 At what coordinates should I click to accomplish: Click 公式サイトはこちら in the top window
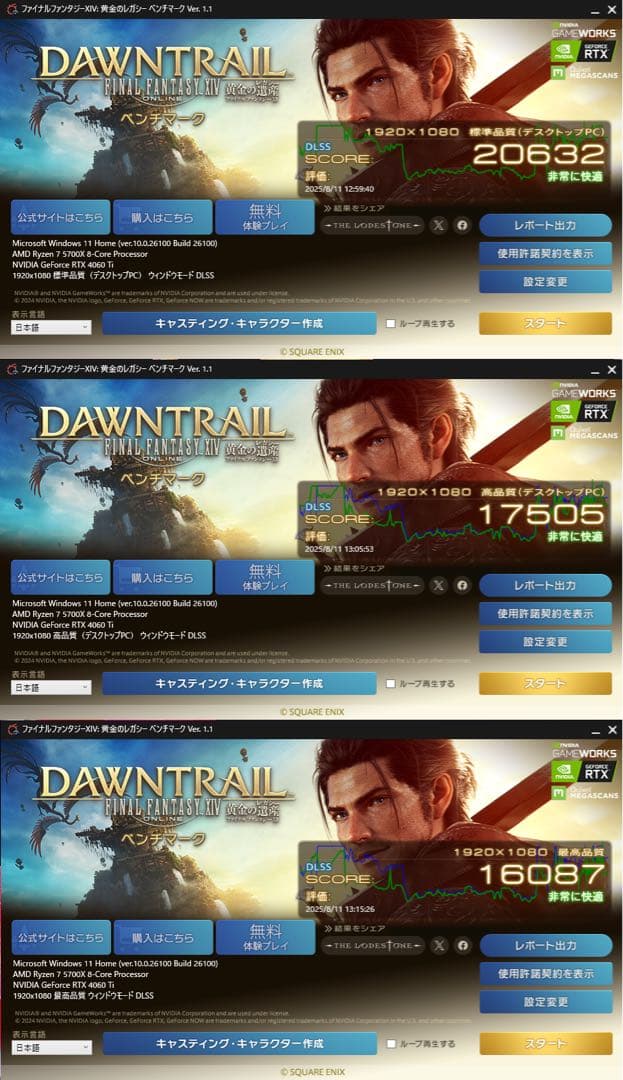click(61, 218)
